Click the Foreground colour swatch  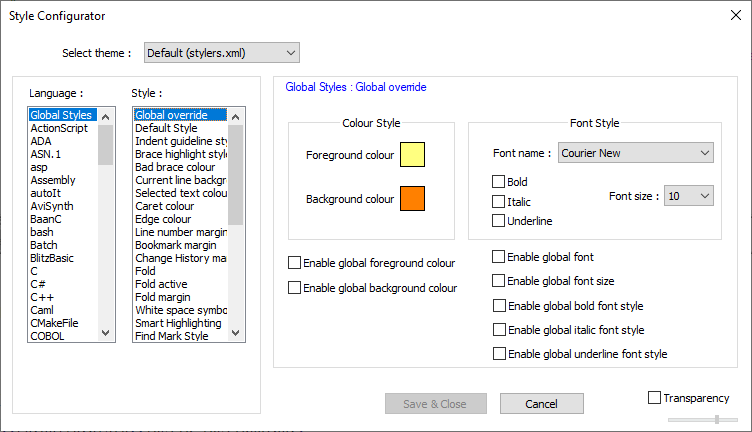tap(412, 154)
